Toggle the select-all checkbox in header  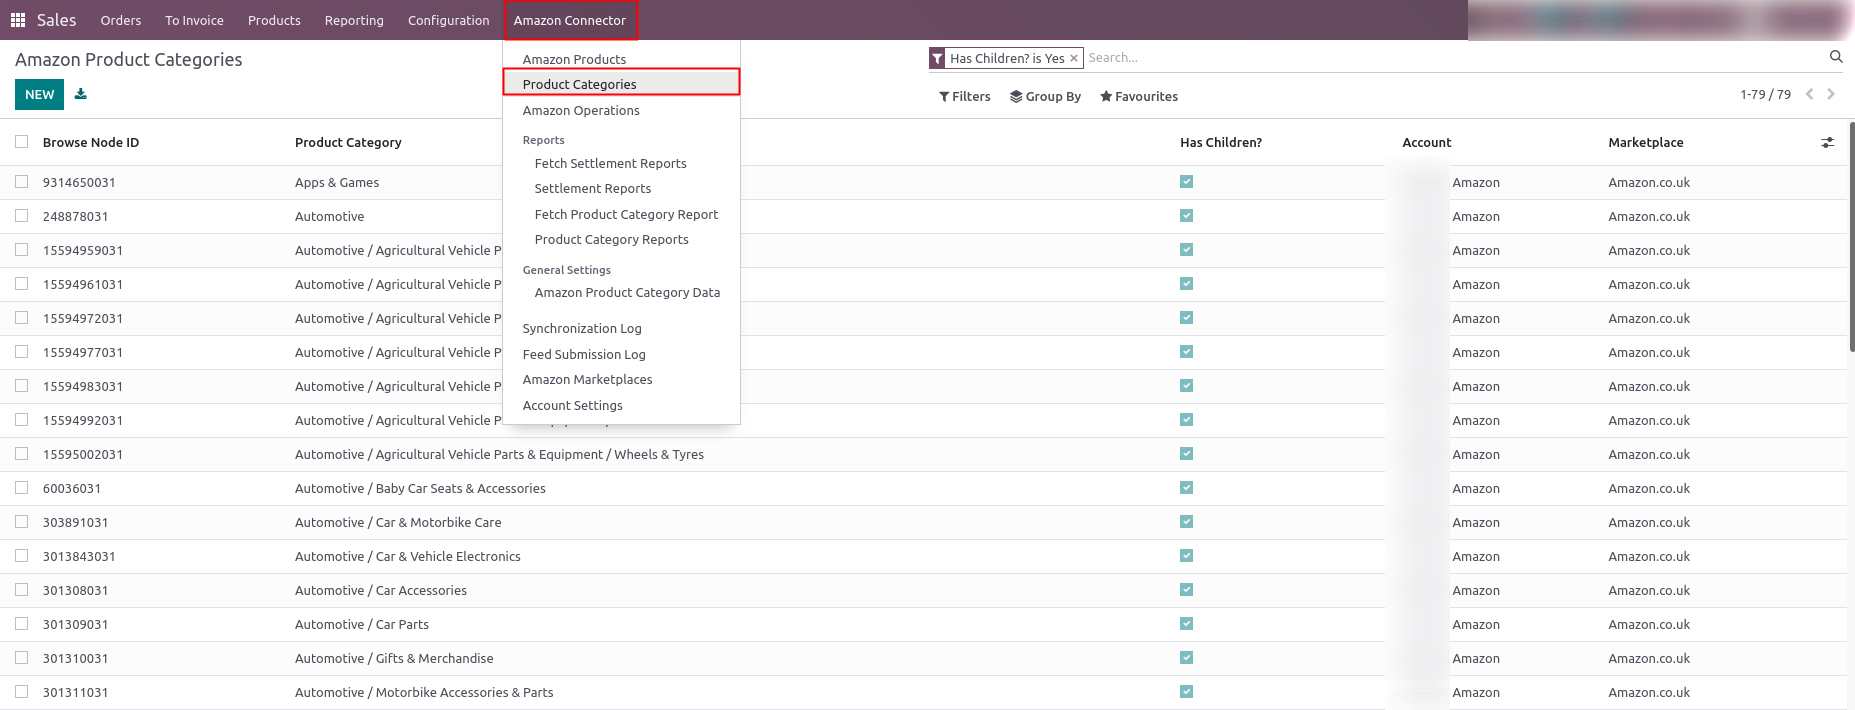[x=21, y=142]
